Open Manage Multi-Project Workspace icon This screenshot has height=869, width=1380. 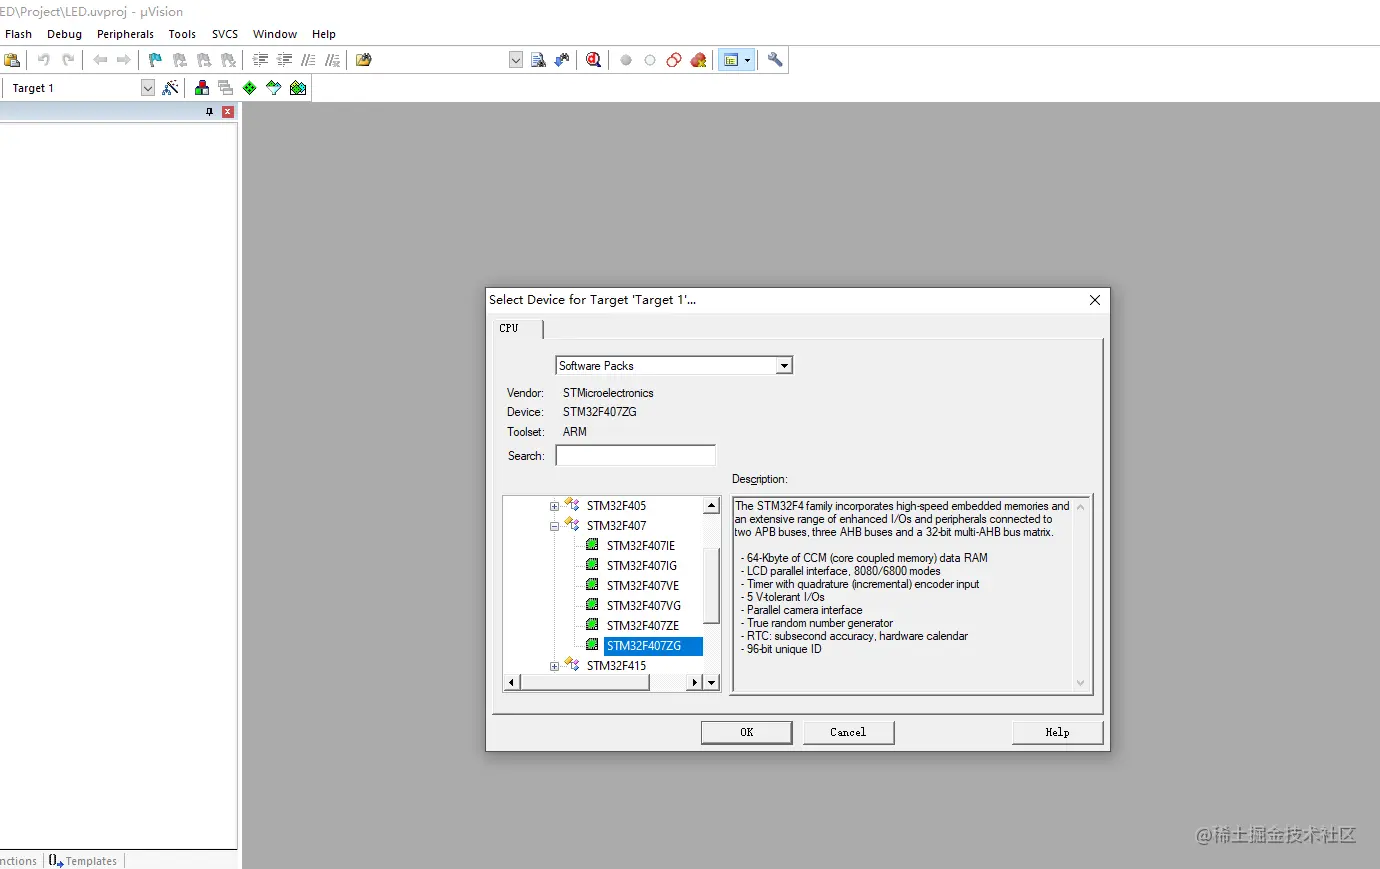226,88
